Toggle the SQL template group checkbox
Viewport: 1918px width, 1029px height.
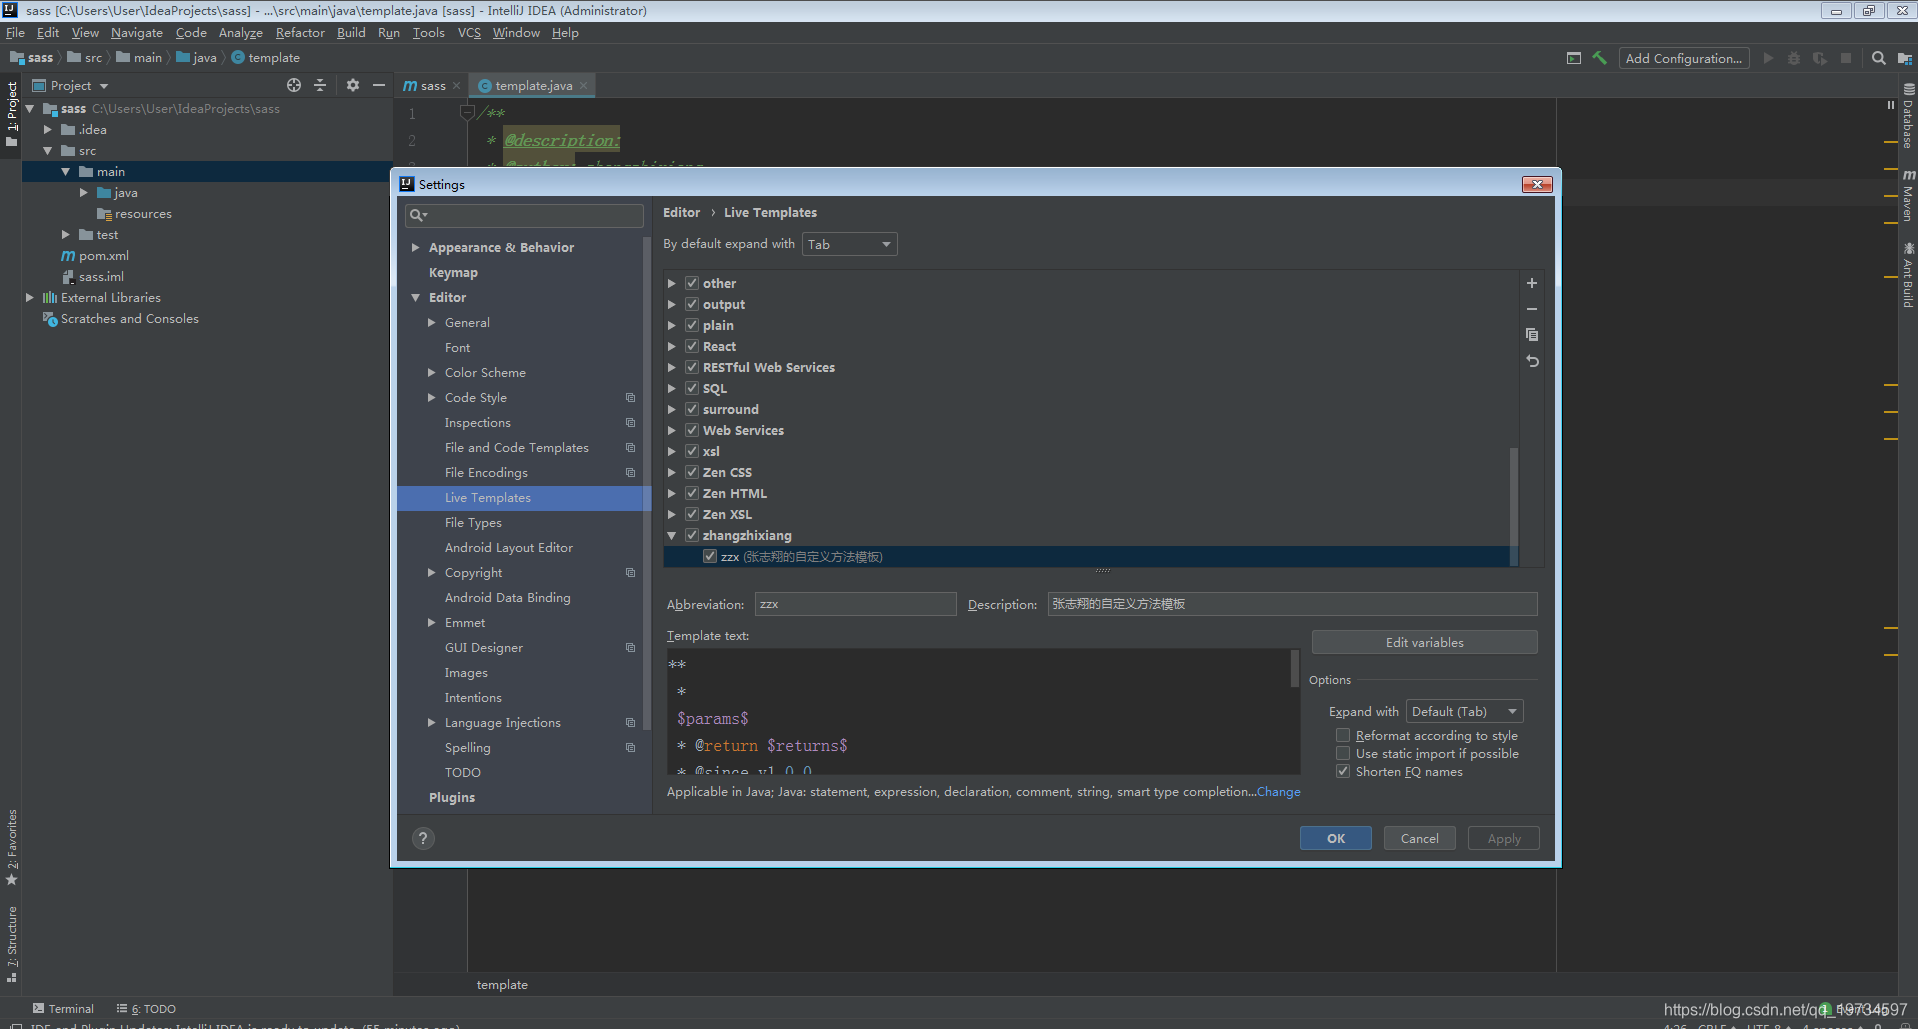(x=692, y=388)
